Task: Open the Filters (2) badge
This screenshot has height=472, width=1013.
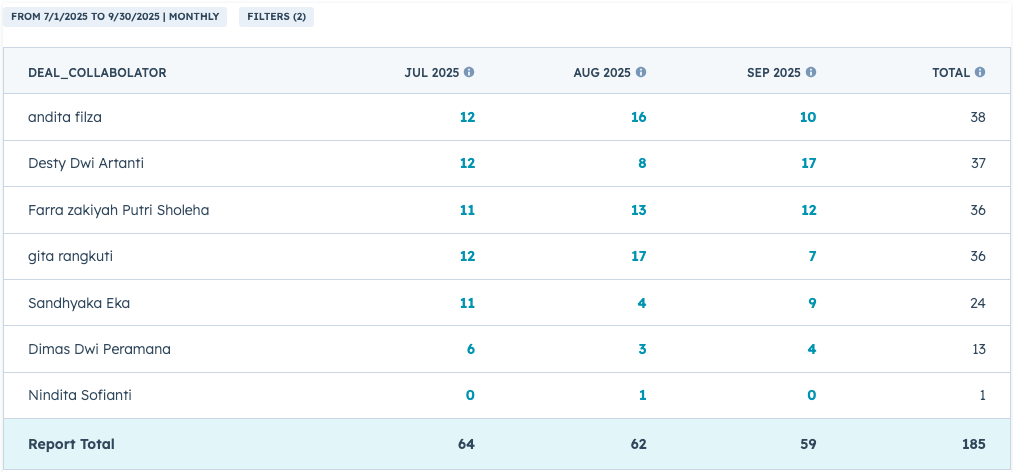Action: point(276,17)
